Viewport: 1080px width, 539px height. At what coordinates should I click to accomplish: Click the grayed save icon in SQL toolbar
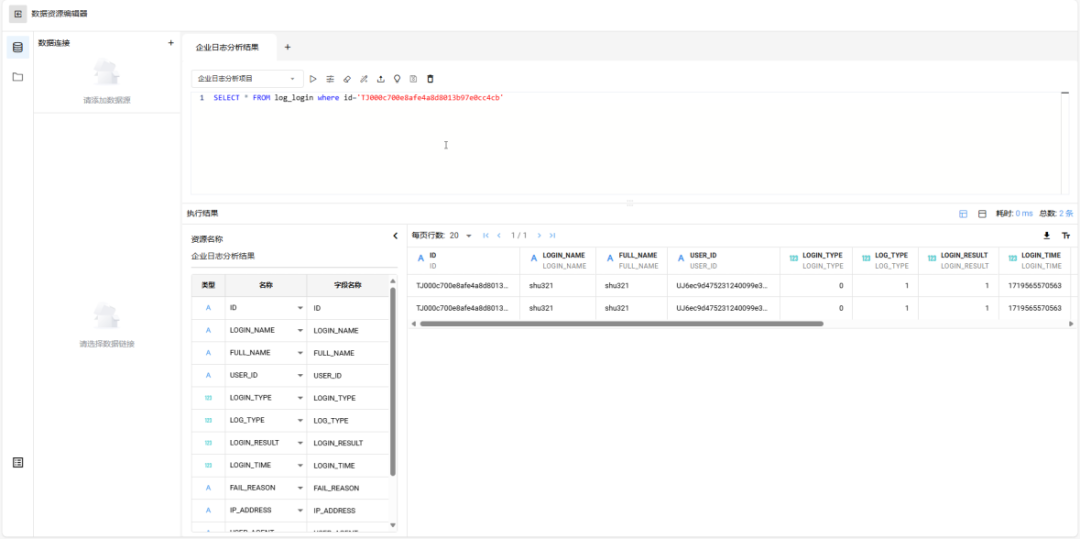(x=413, y=79)
